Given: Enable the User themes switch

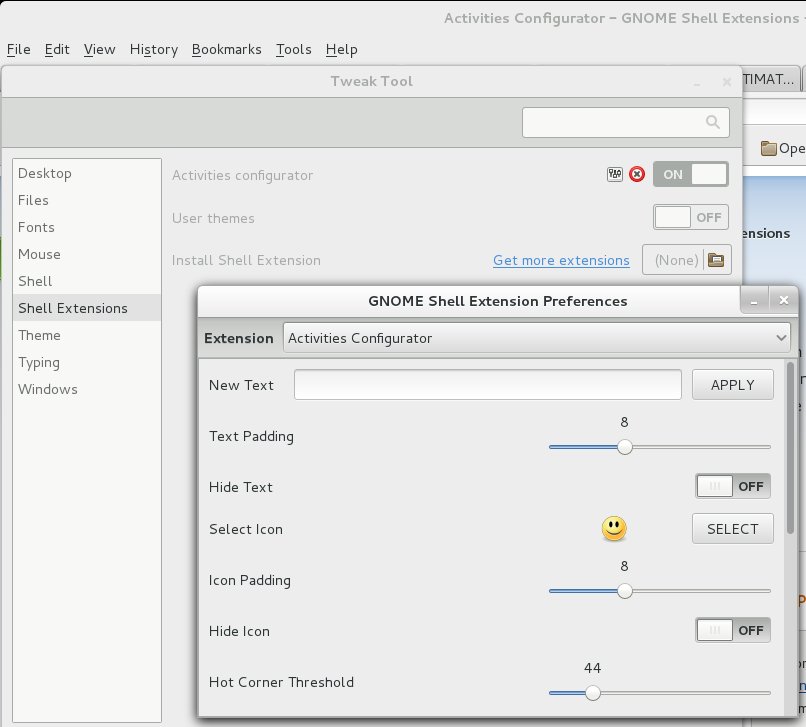Looking at the screenshot, I should (690, 217).
